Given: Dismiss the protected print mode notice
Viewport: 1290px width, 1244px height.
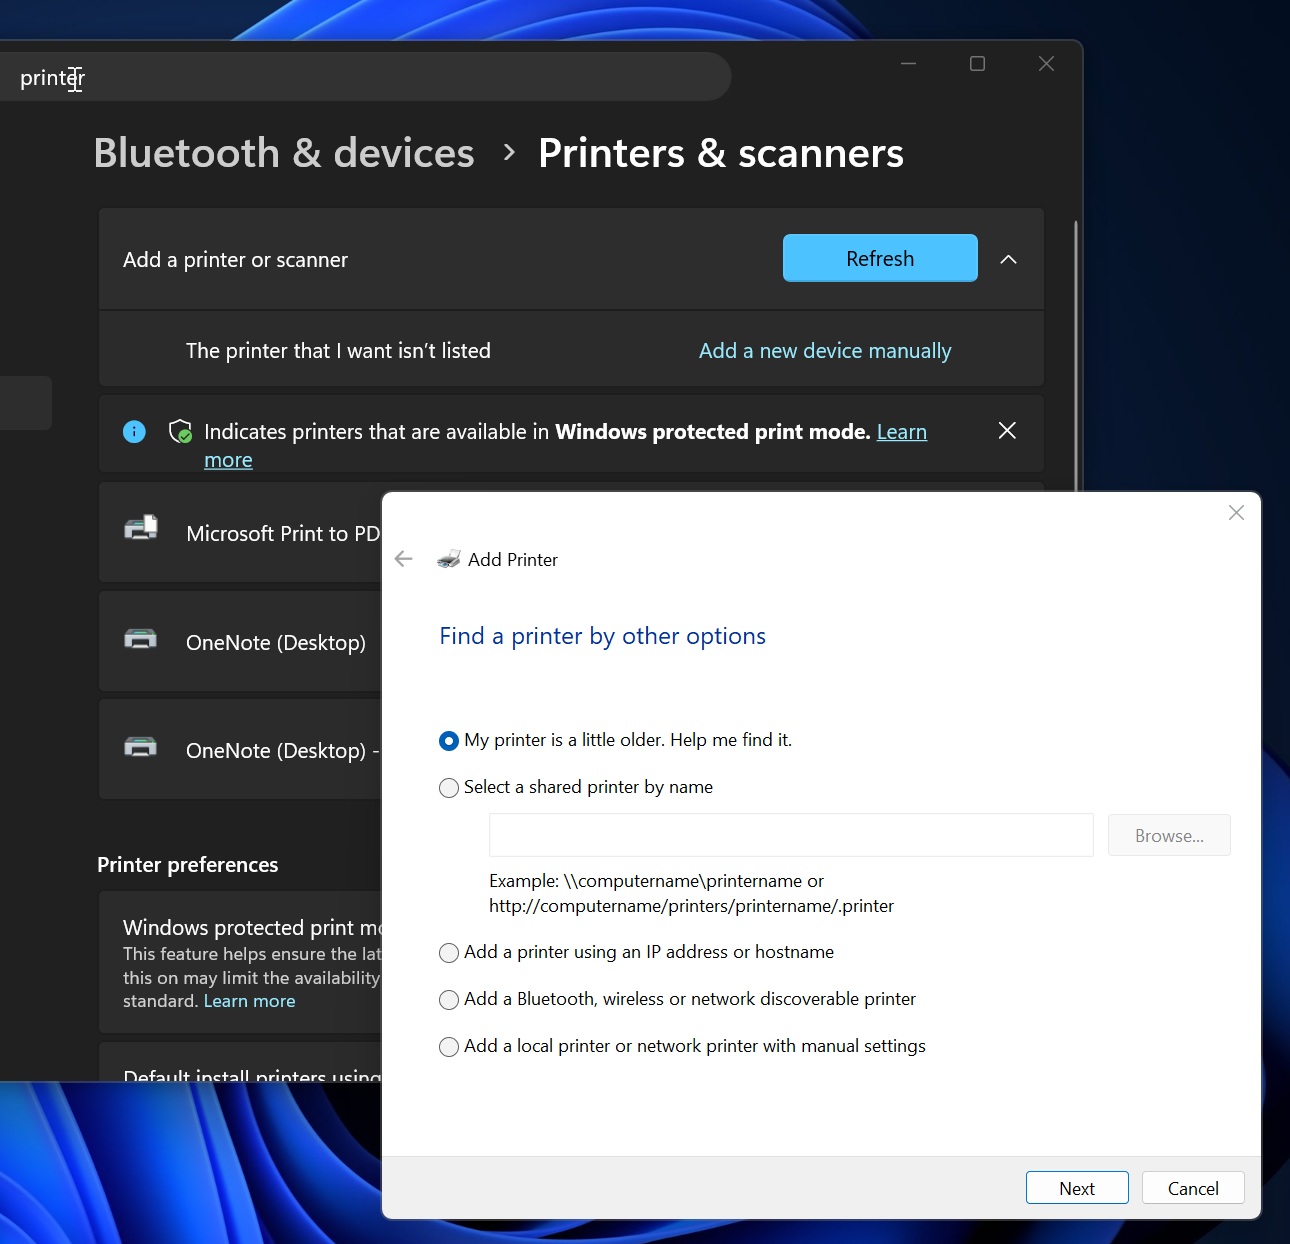Looking at the screenshot, I should (1007, 430).
